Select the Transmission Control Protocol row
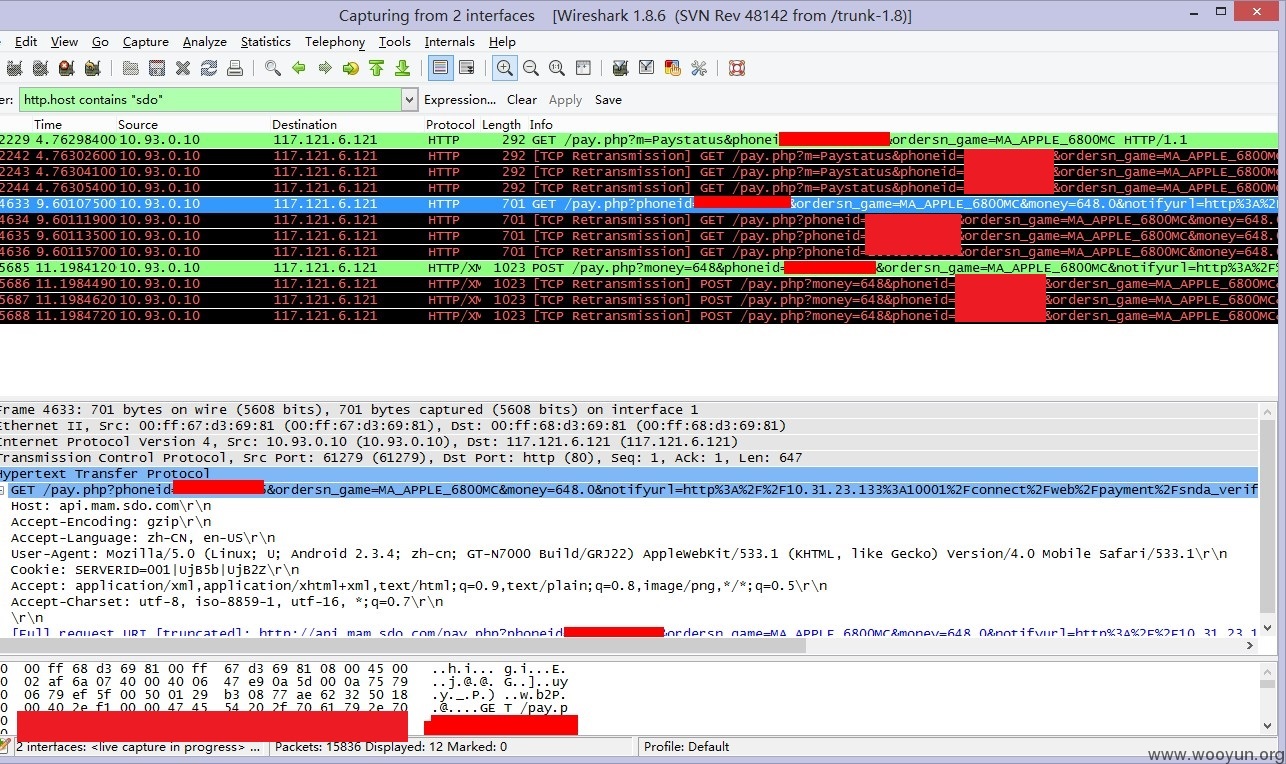1286x764 pixels. coord(630,458)
